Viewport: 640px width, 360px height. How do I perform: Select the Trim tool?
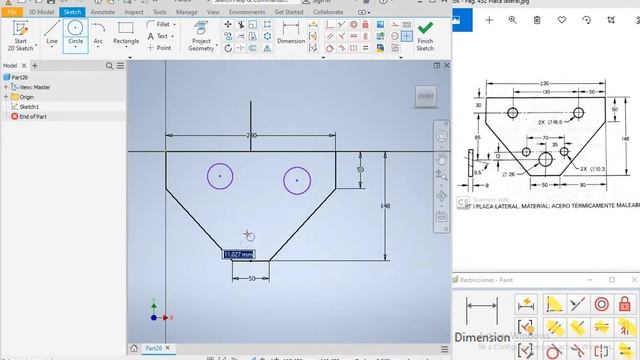point(241,24)
